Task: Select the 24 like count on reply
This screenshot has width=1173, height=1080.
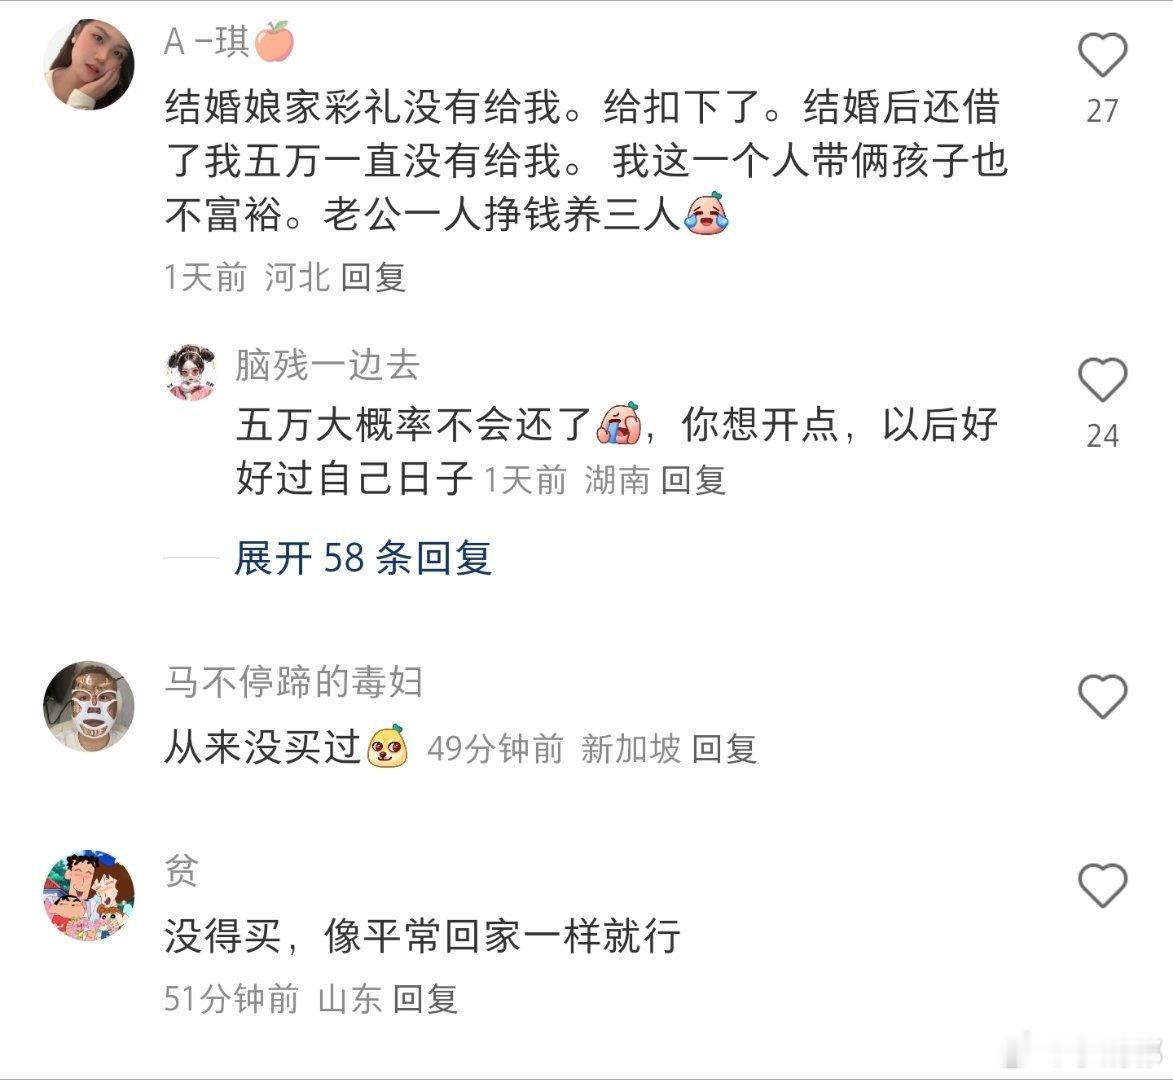Action: (x=1102, y=436)
